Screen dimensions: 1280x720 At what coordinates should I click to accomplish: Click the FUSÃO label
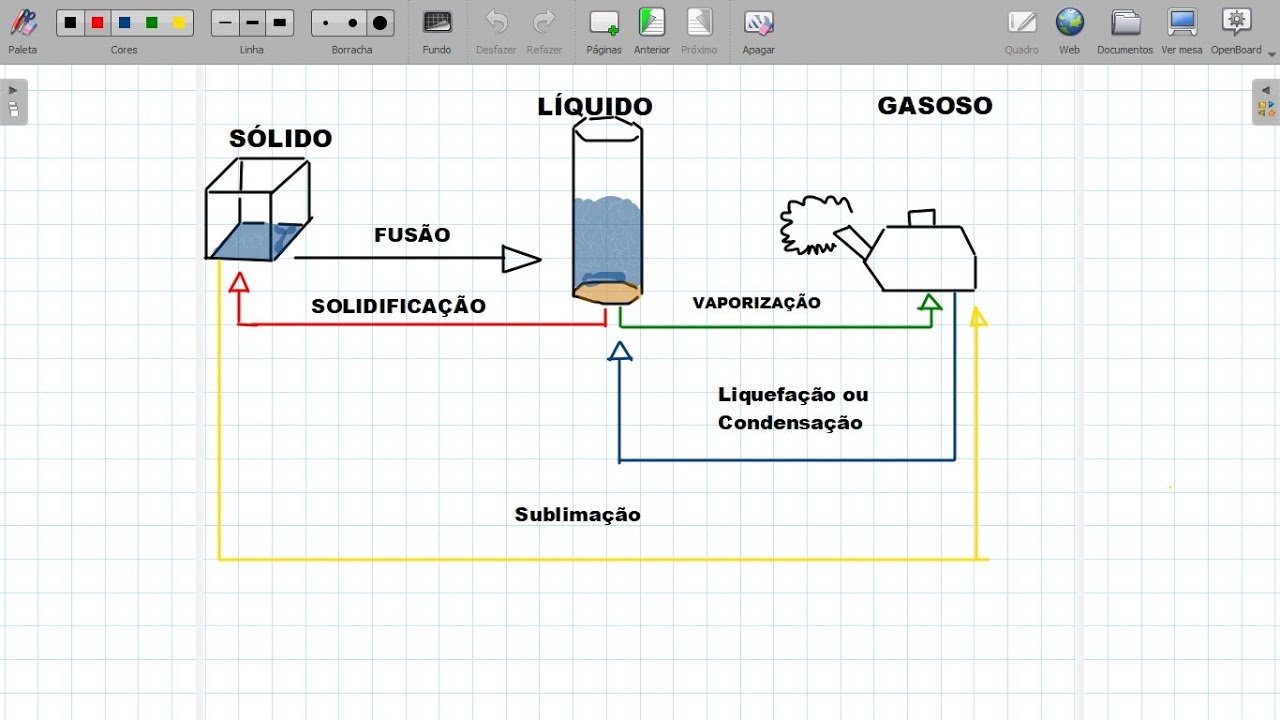[412, 235]
